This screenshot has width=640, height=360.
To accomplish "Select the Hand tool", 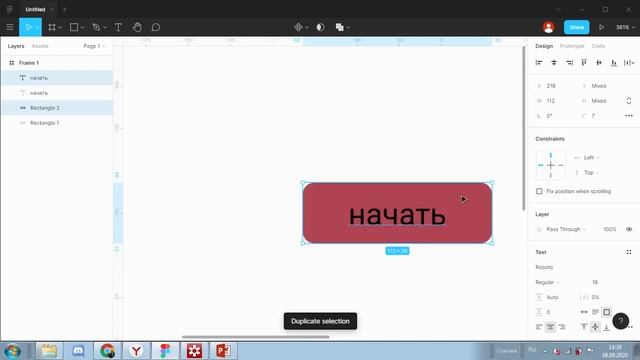I will (137, 27).
